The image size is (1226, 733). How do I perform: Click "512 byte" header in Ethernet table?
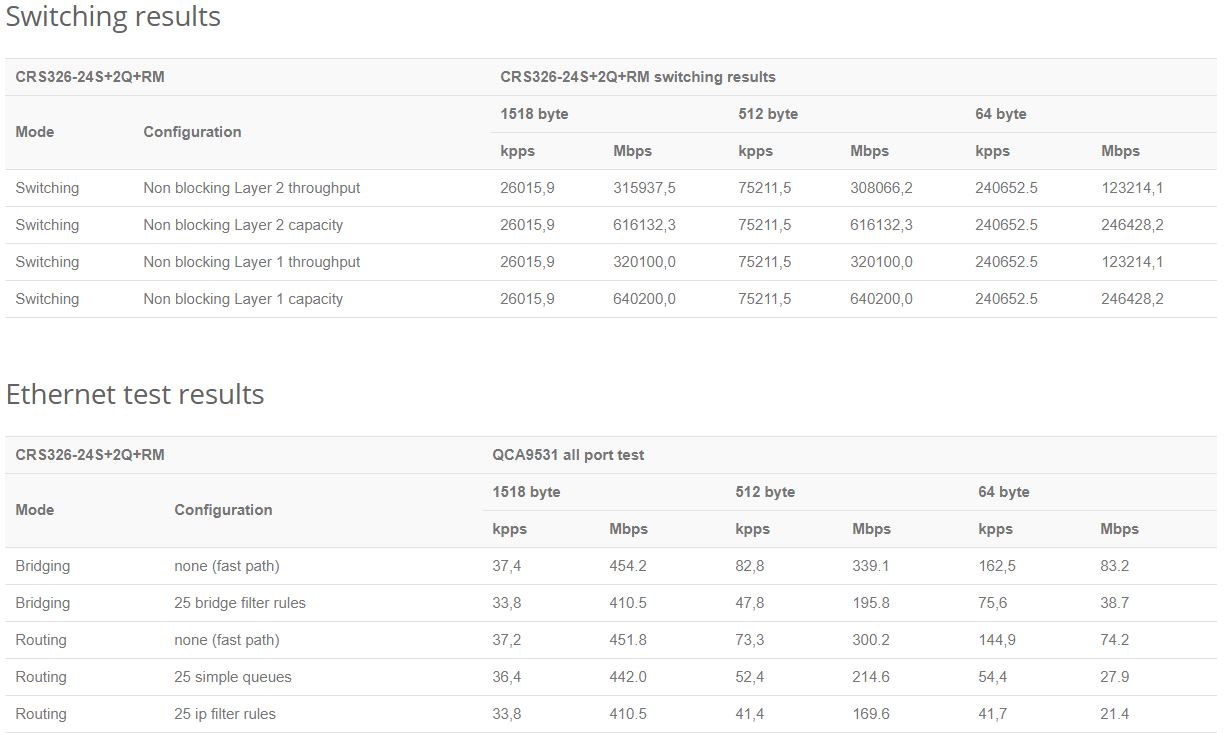click(x=765, y=492)
